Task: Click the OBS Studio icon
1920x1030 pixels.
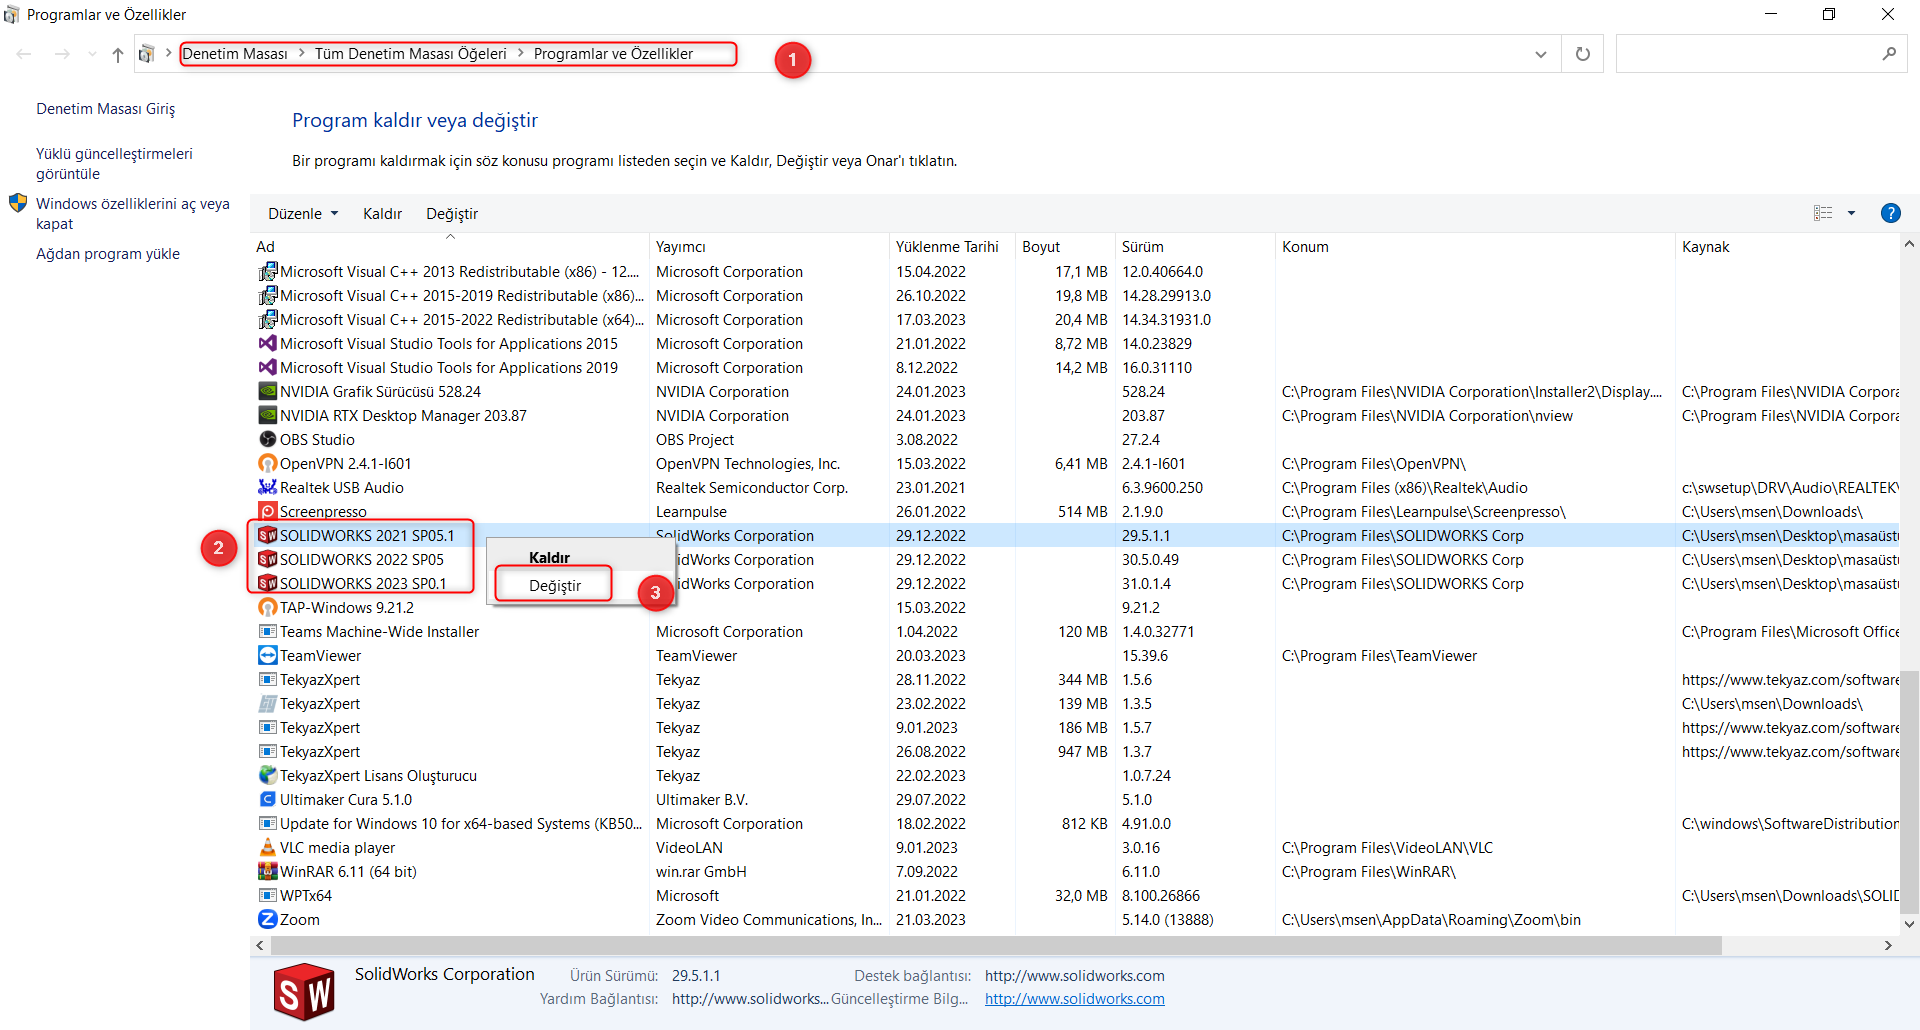Action: click(x=267, y=440)
